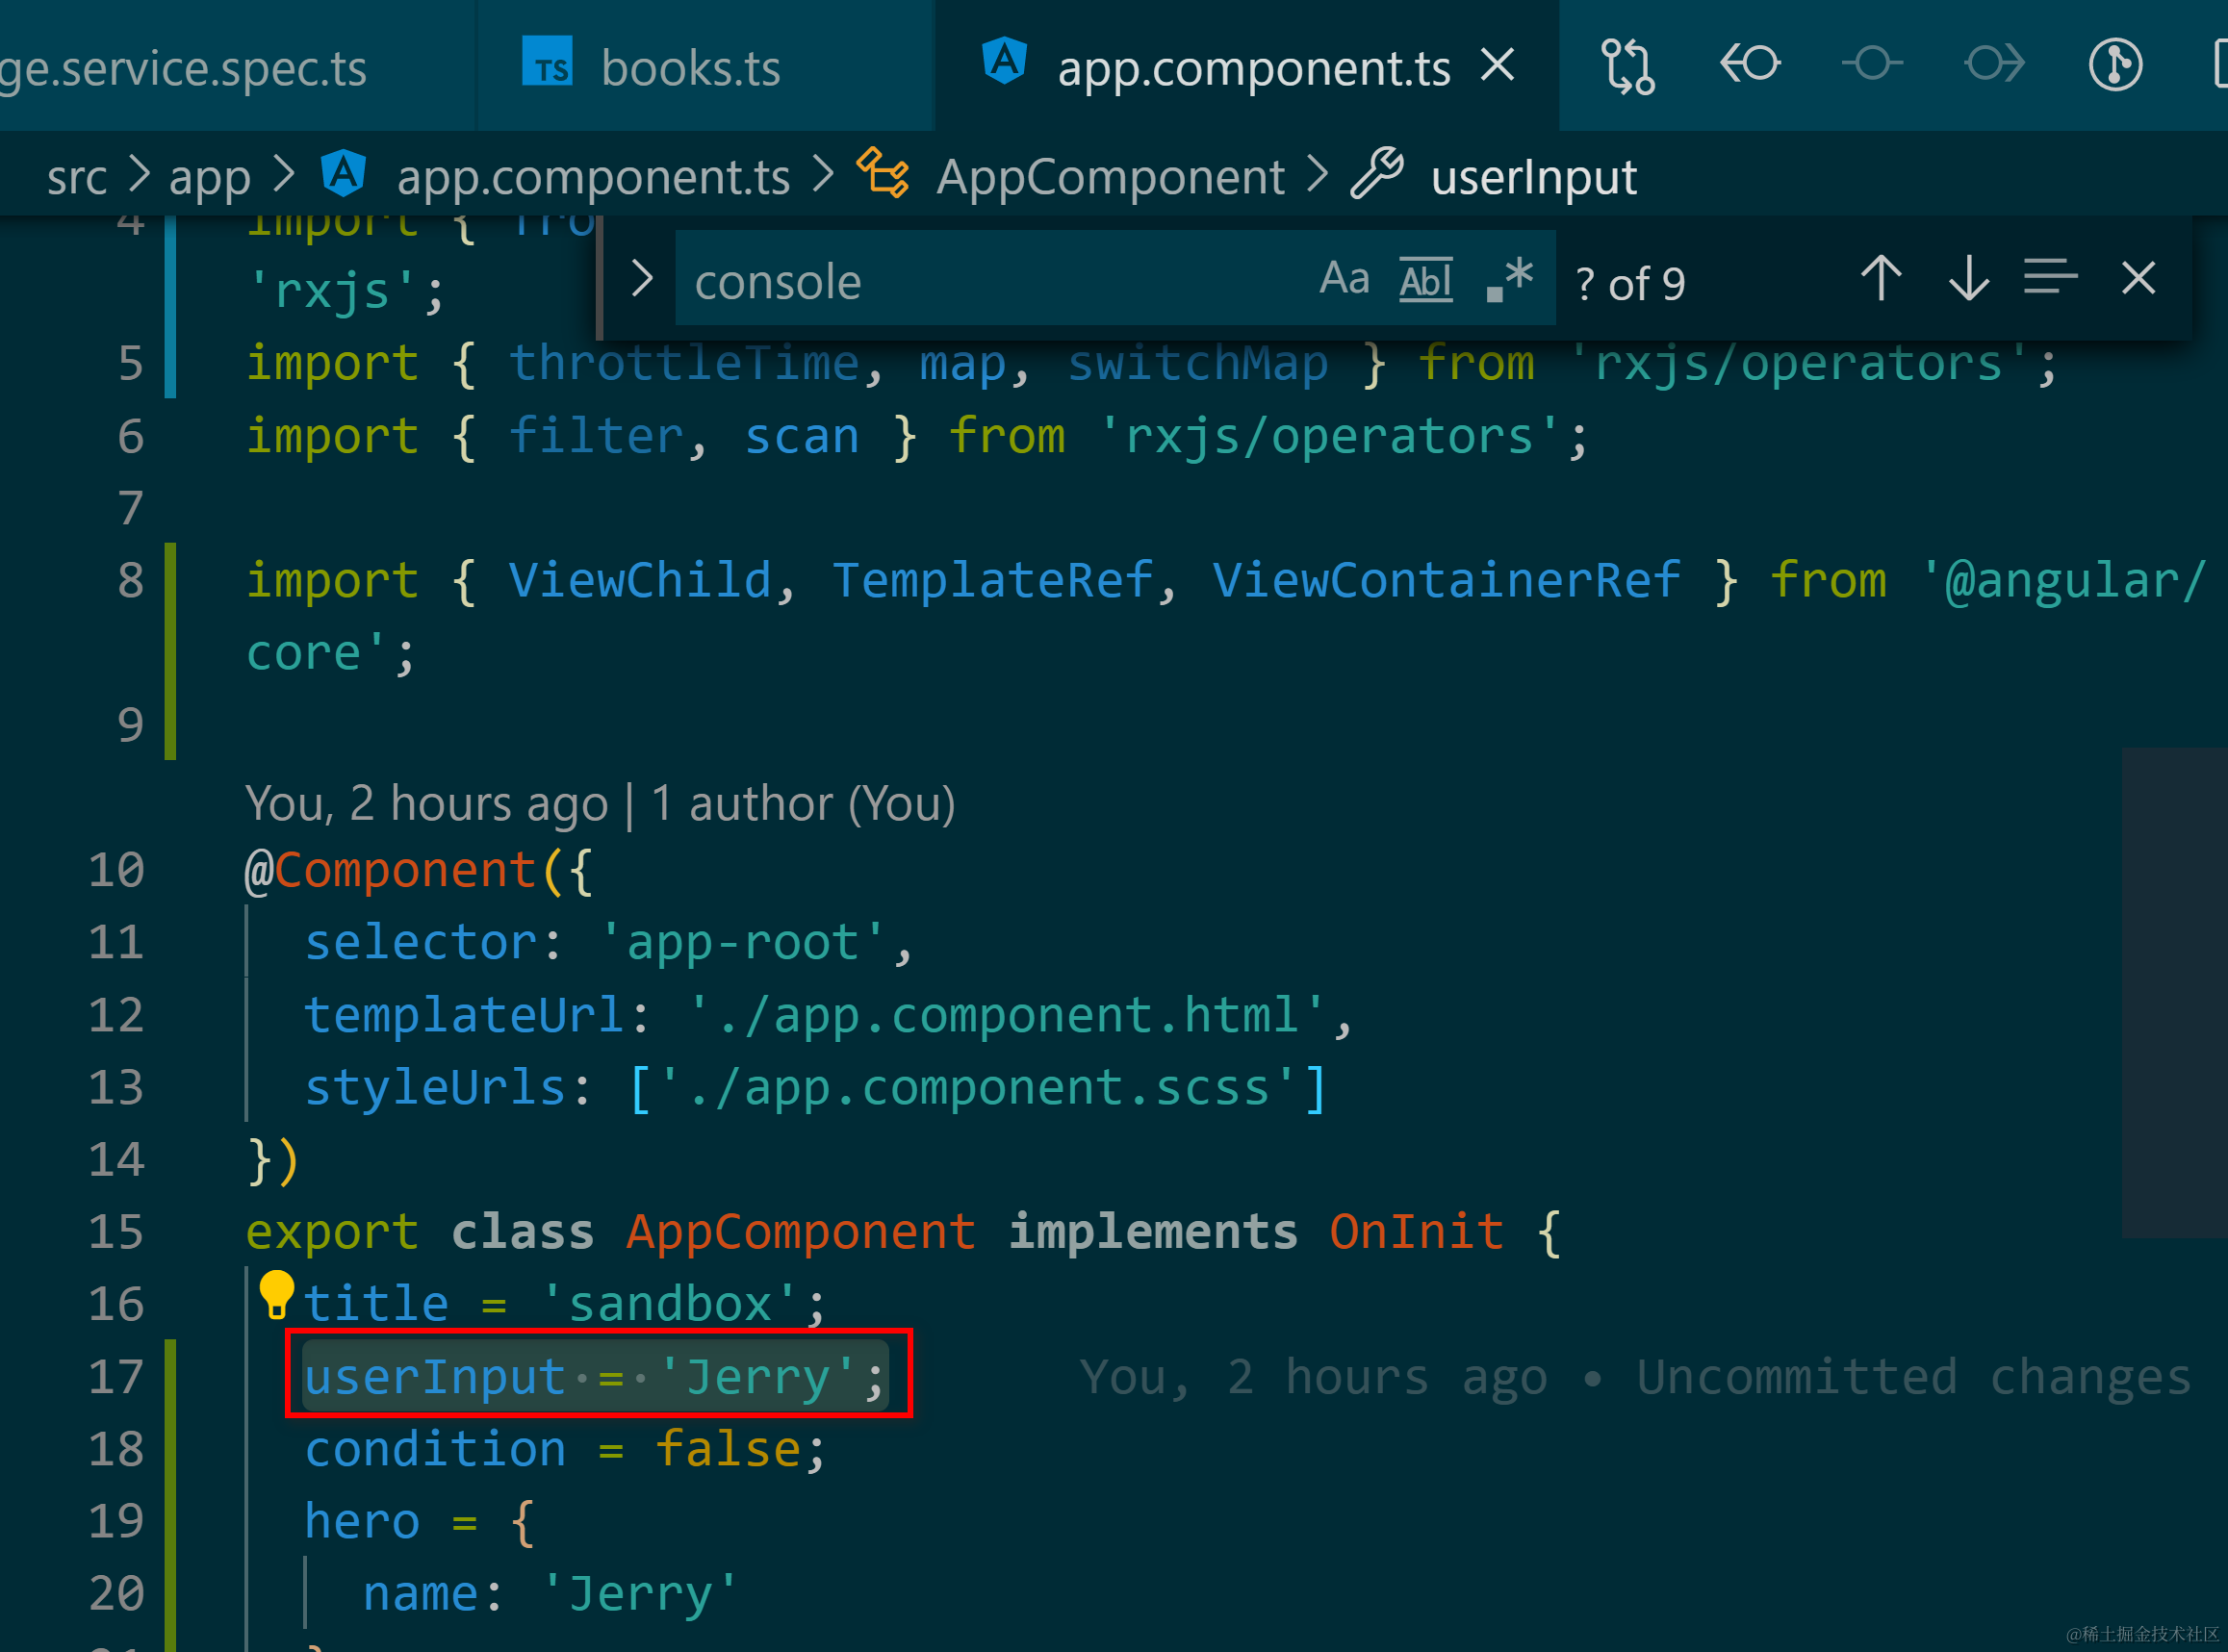Close the find widget
Image resolution: width=2228 pixels, height=1652 pixels.
(2138, 278)
